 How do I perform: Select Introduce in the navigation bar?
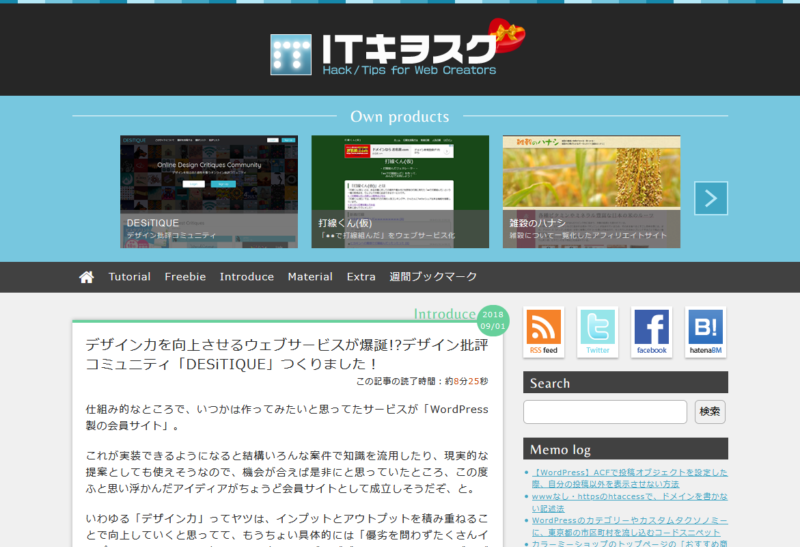tap(246, 277)
